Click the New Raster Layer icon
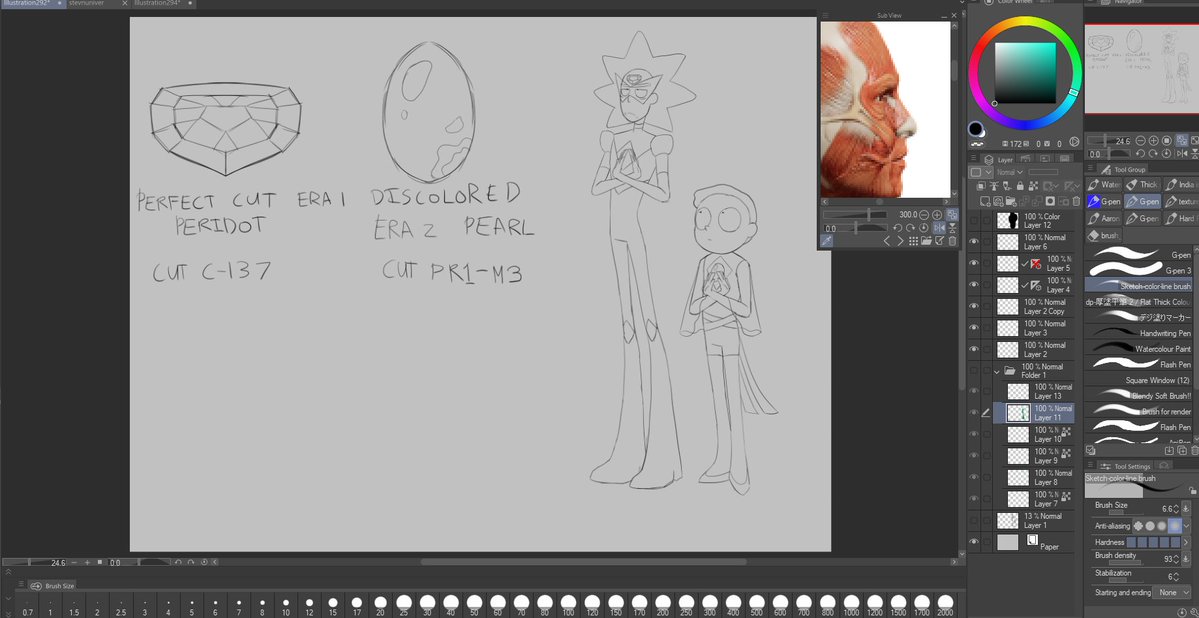Screen dimensions: 1199x618 [985, 201]
